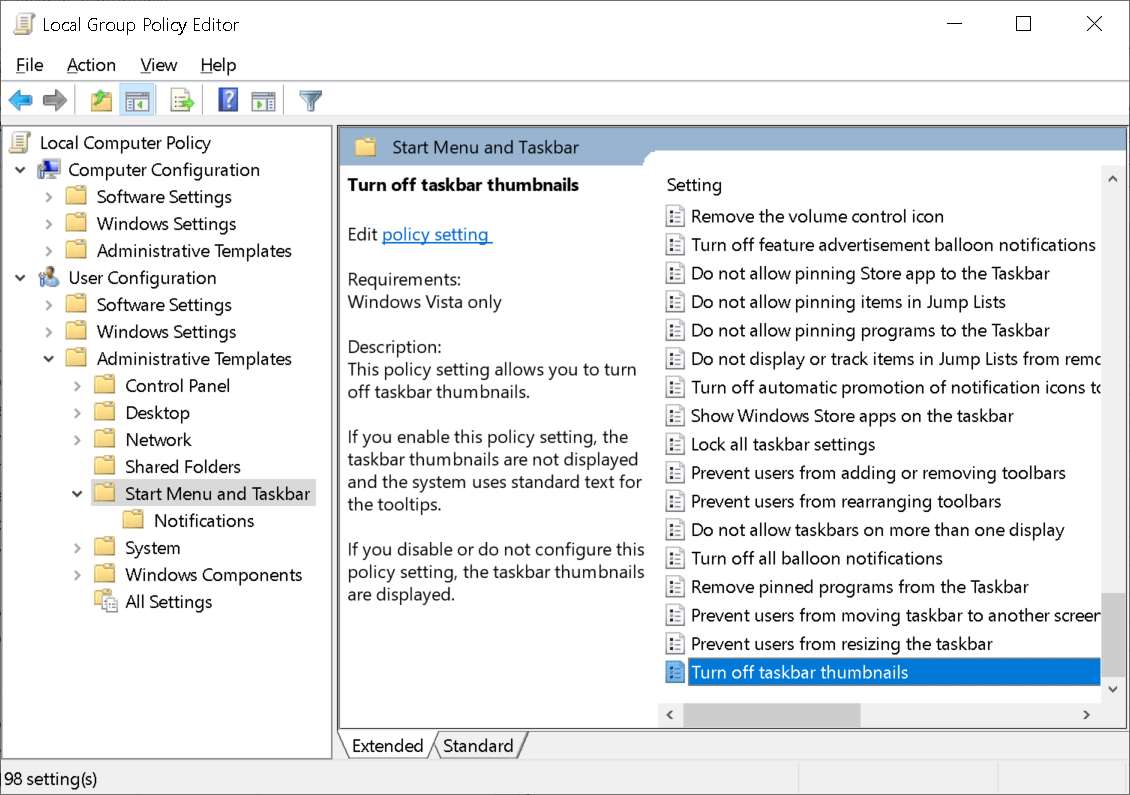Click folder icon in Start Menu and Taskbar header
Viewport: 1130px width, 795px height.
click(366, 147)
